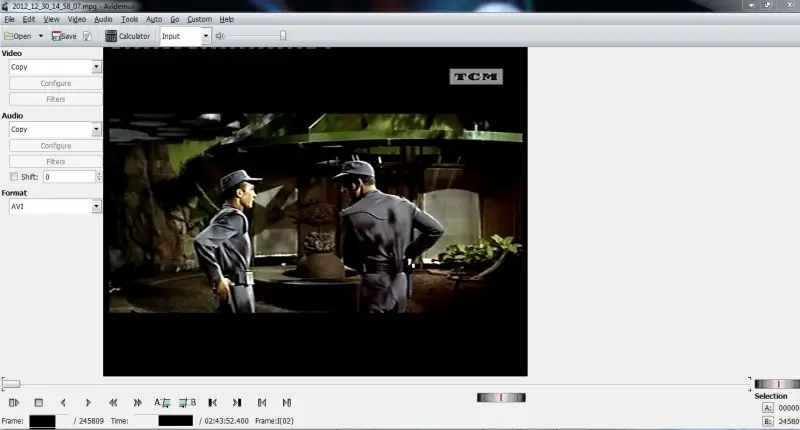Click the Time input field
The height and width of the screenshot is (430, 800).
pyautogui.click(x=165, y=421)
